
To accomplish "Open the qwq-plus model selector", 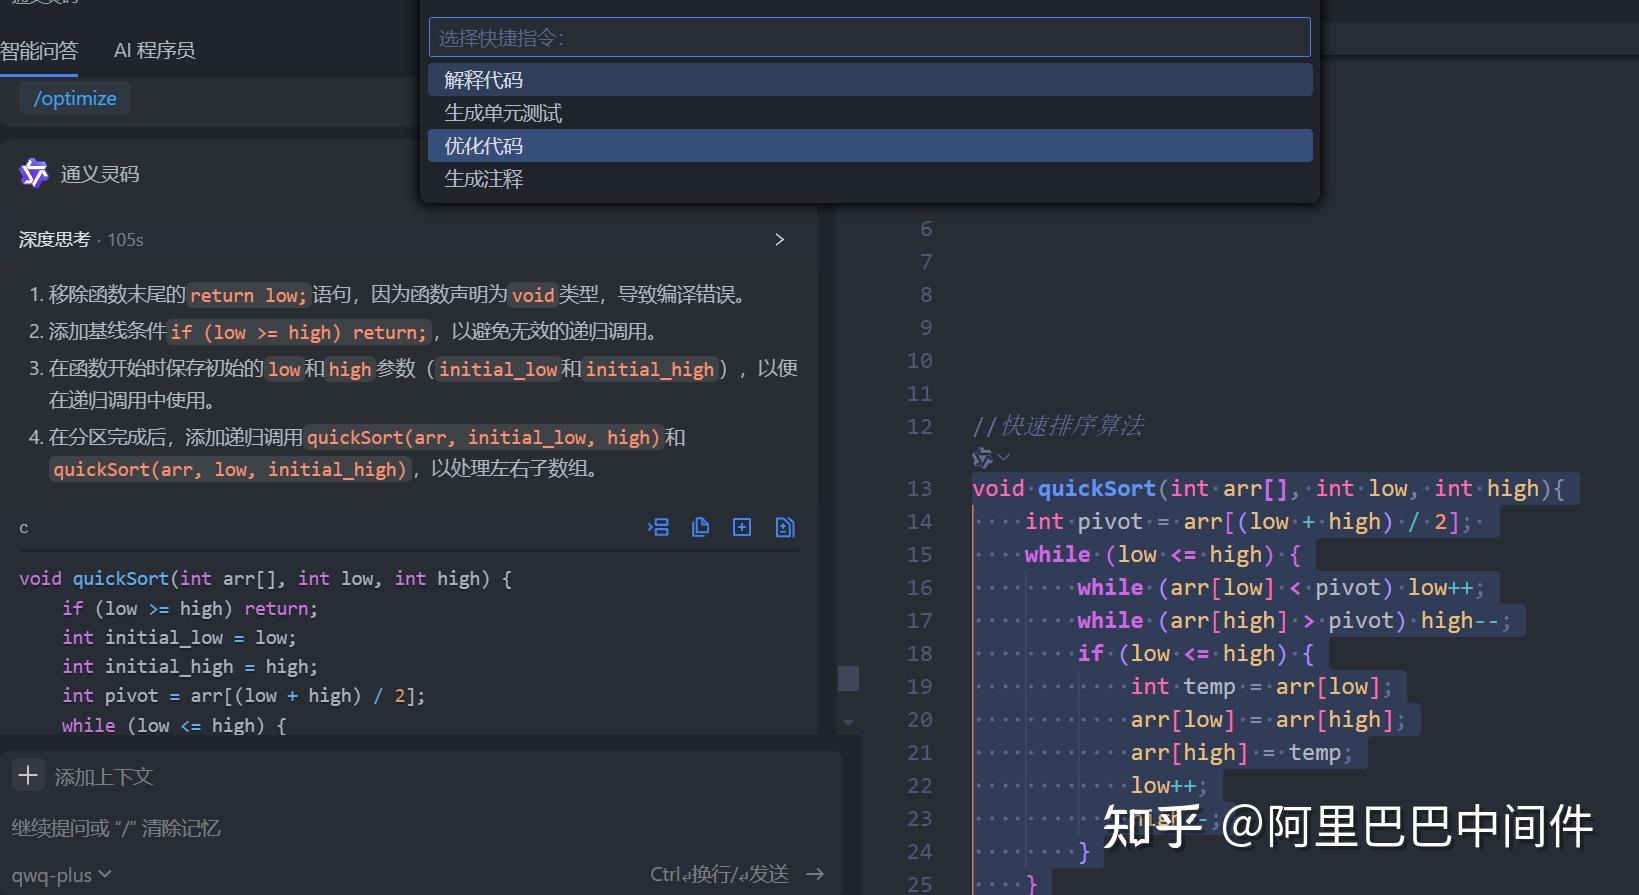I will pos(61,875).
